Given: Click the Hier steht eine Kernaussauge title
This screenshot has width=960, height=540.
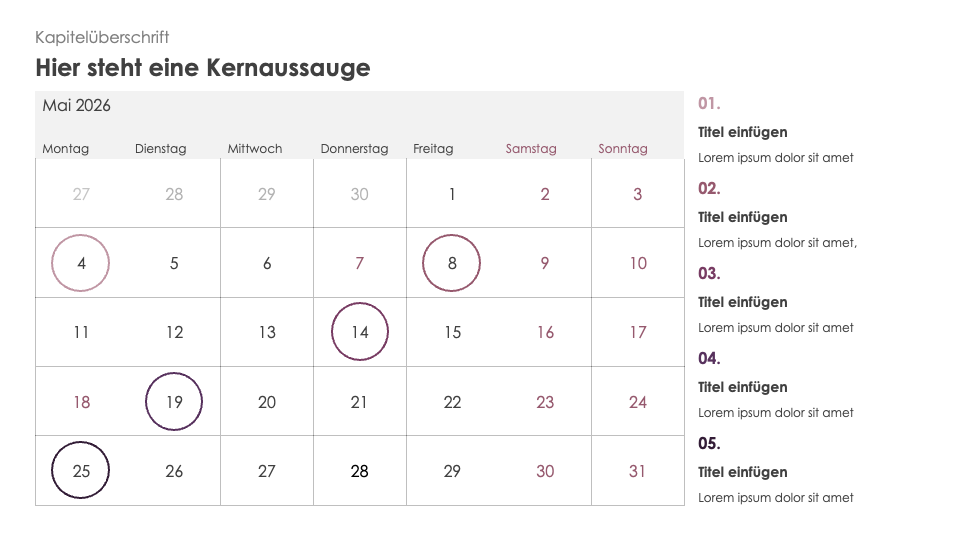Looking at the screenshot, I should [x=203, y=68].
